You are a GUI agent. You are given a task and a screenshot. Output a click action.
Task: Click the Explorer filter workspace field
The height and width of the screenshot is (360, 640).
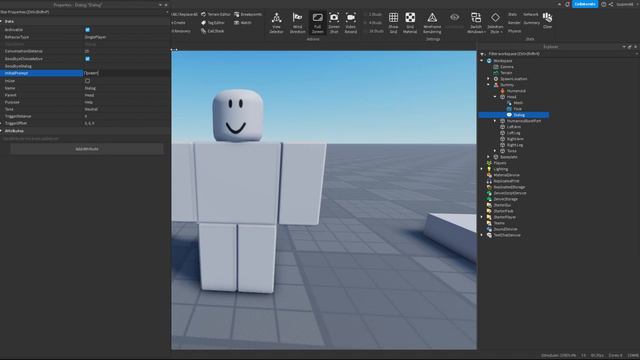pos(559,54)
